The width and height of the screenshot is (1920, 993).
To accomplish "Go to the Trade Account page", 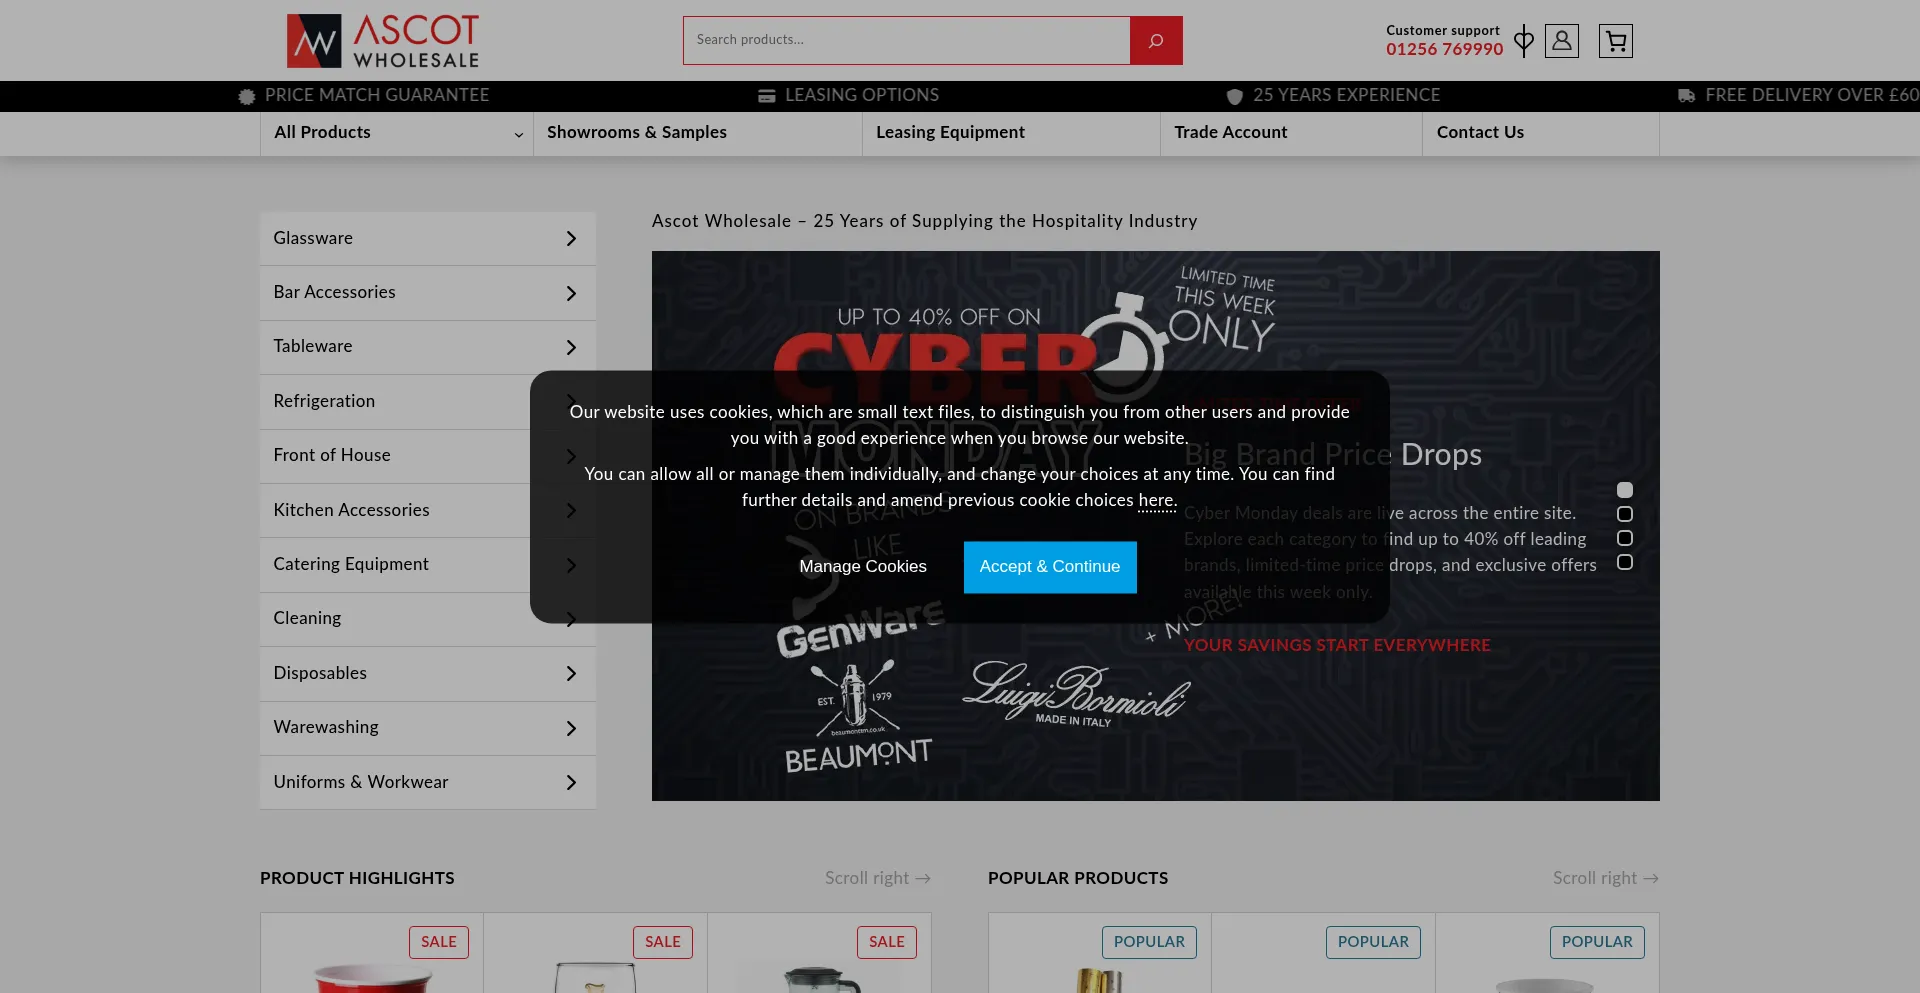I will [1230, 133].
